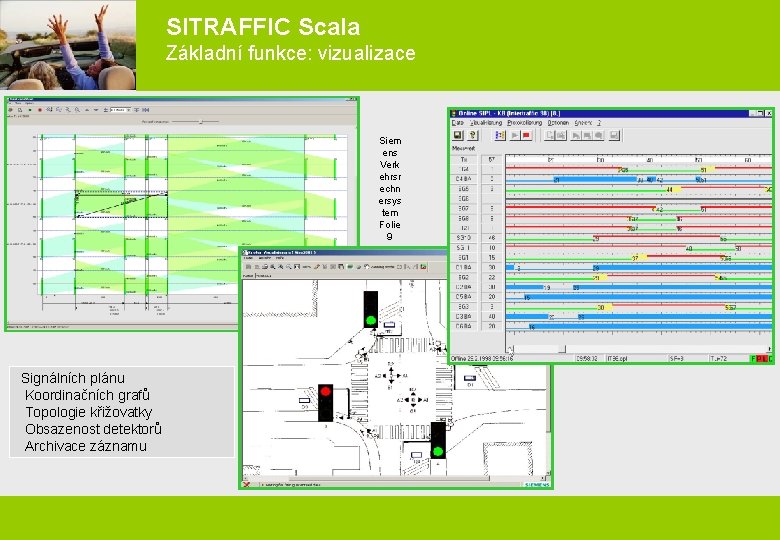Select the C4BA row label in signal plan

[464, 179]
